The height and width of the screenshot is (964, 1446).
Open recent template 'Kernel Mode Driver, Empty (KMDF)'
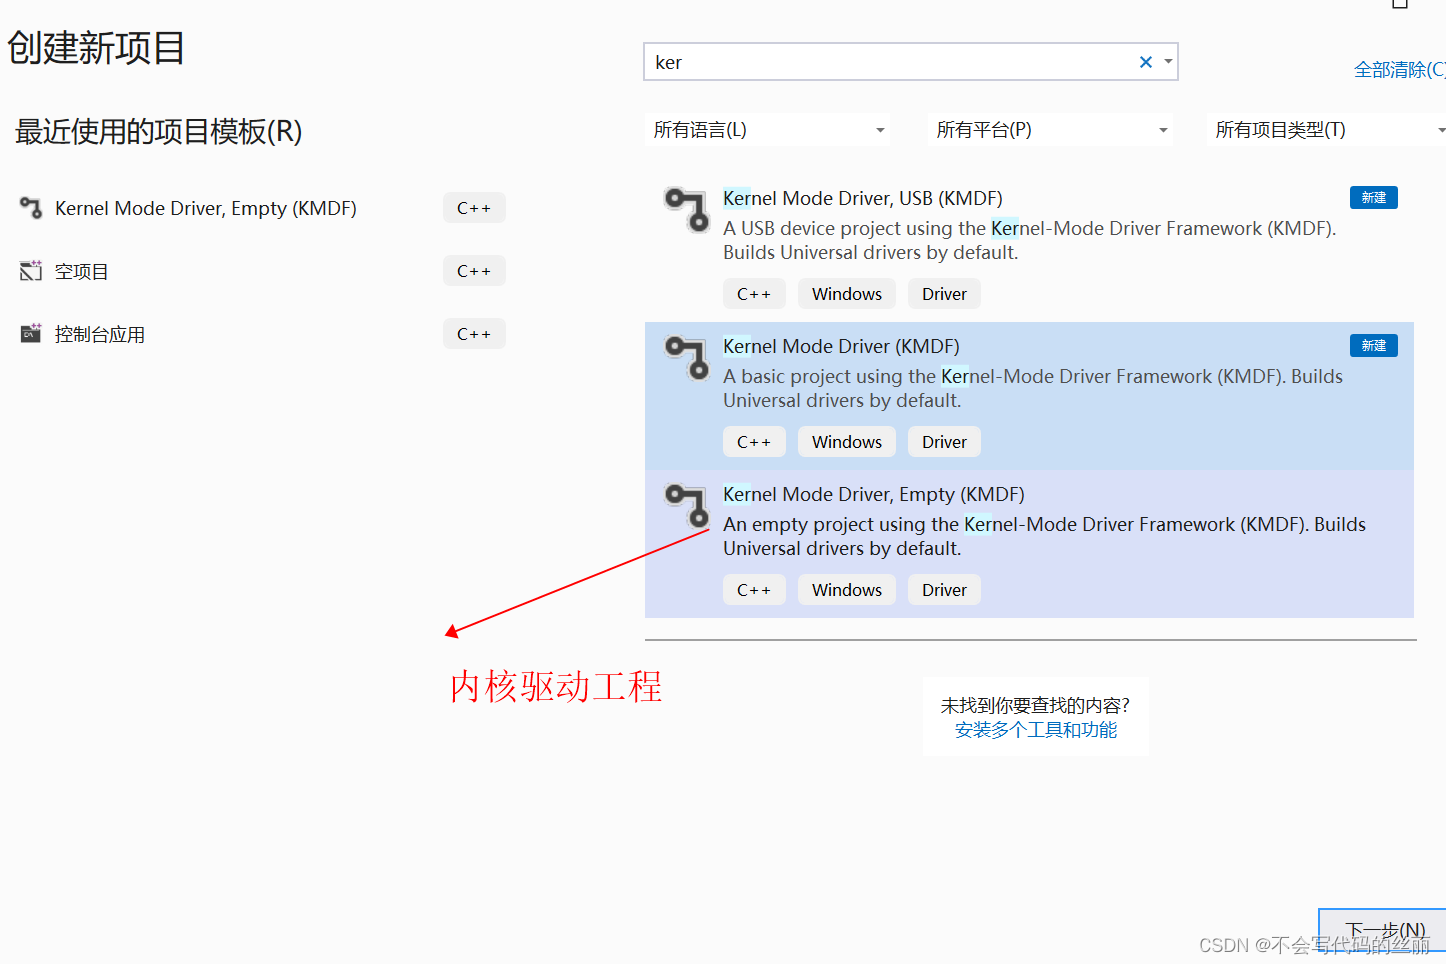click(x=206, y=208)
